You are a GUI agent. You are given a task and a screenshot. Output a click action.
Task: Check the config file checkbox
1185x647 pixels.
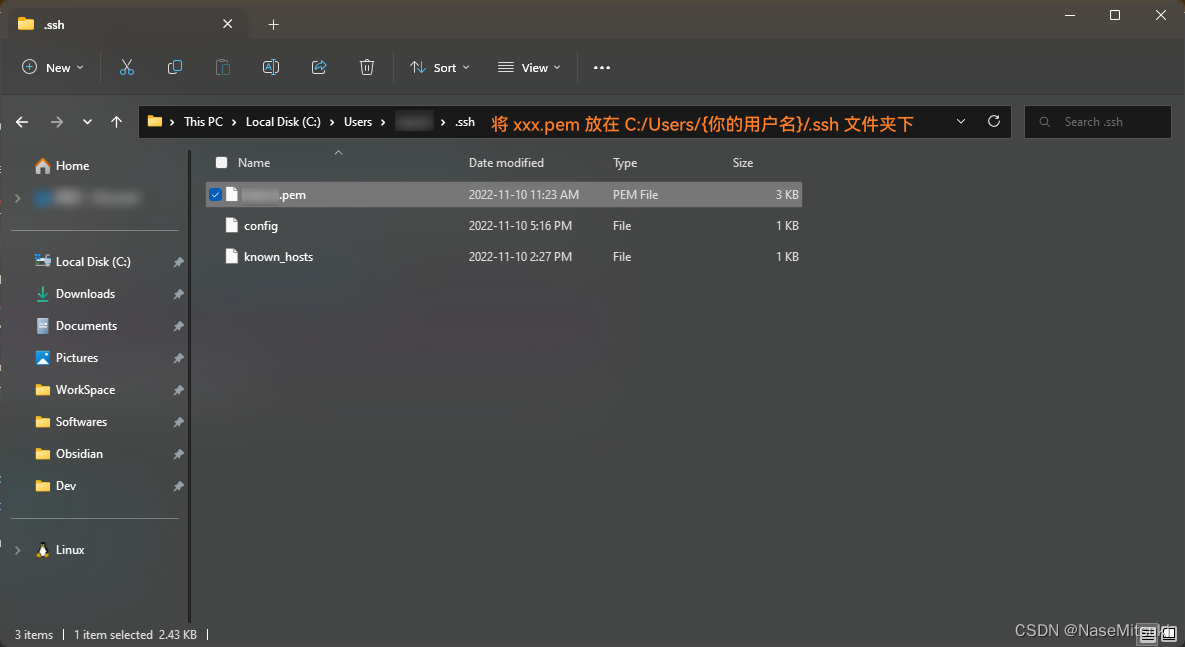click(x=215, y=225)
